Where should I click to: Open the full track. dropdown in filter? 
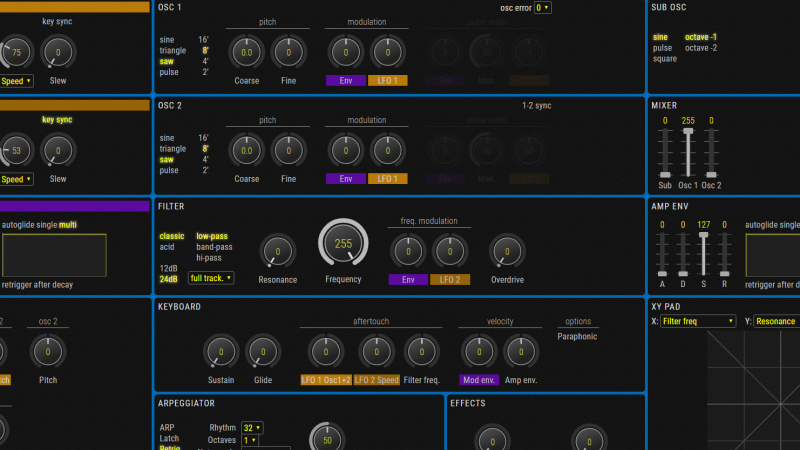pos(211,278)
